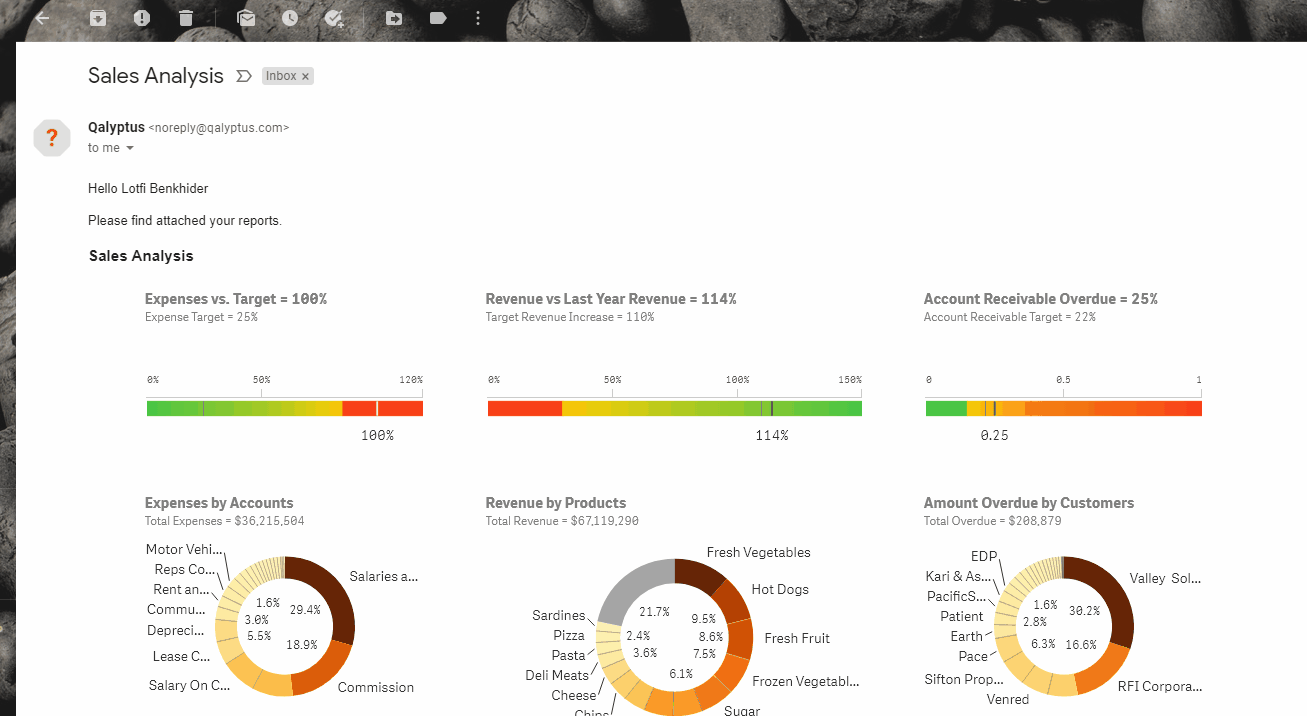Screen dimensions: 1307x716
Task: Click the Sales Analysis subject heading
Action: coord(156,76)
